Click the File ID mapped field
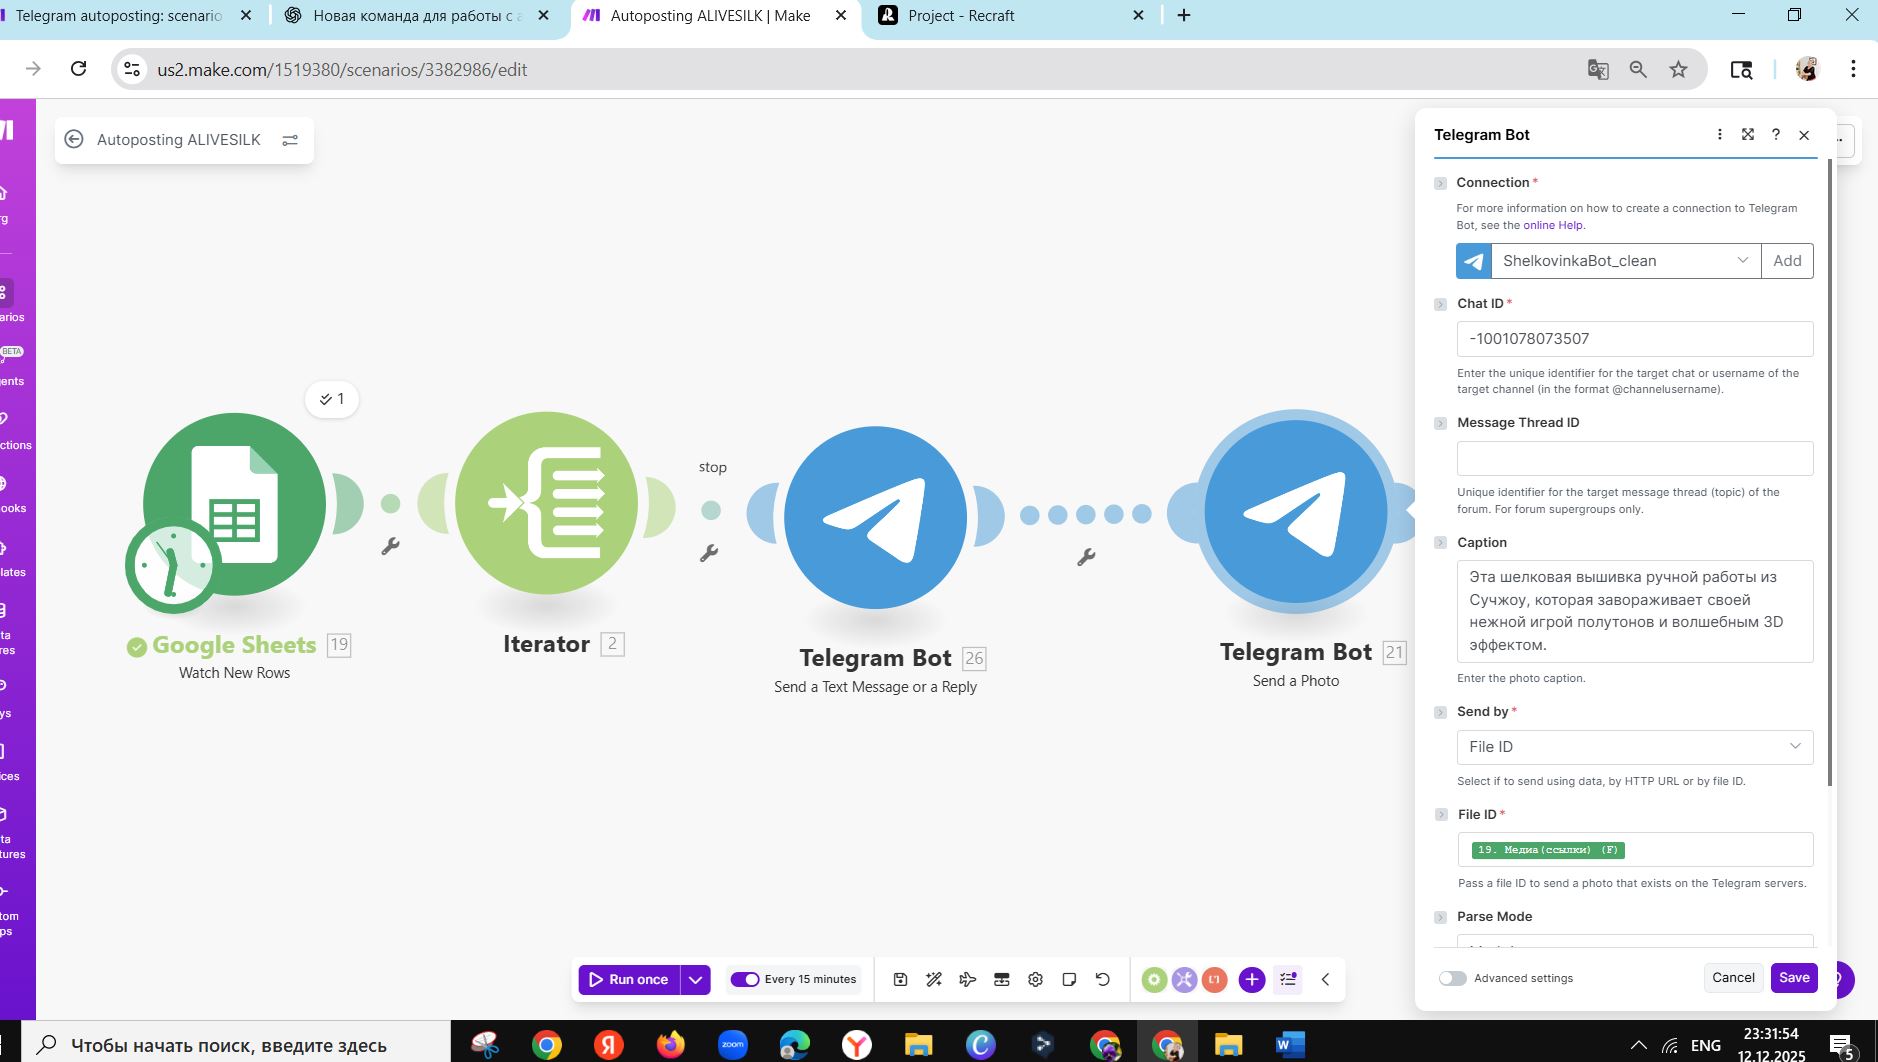 [1635, 850]
